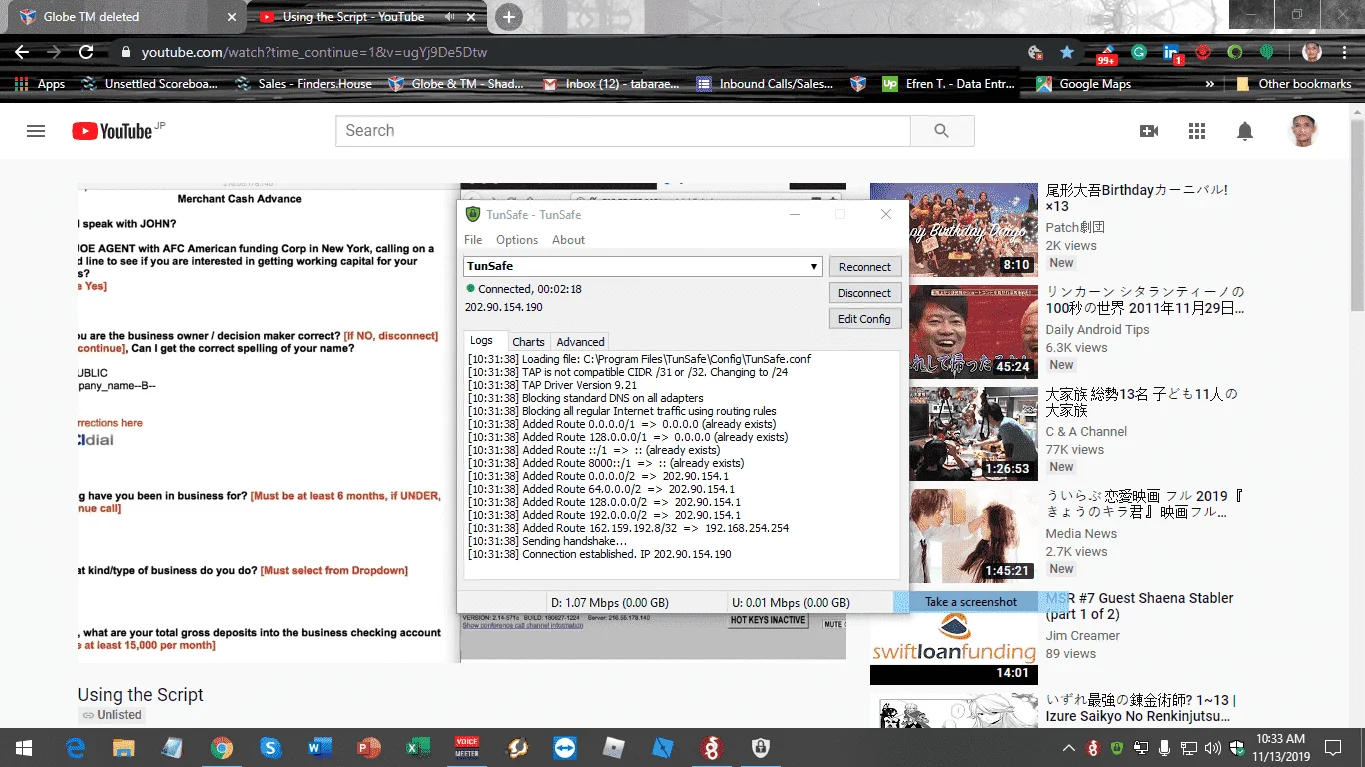This screenshot has height=767, width=1365.
Task: Open YouTube notifications bell
Action: [1245, 131]
